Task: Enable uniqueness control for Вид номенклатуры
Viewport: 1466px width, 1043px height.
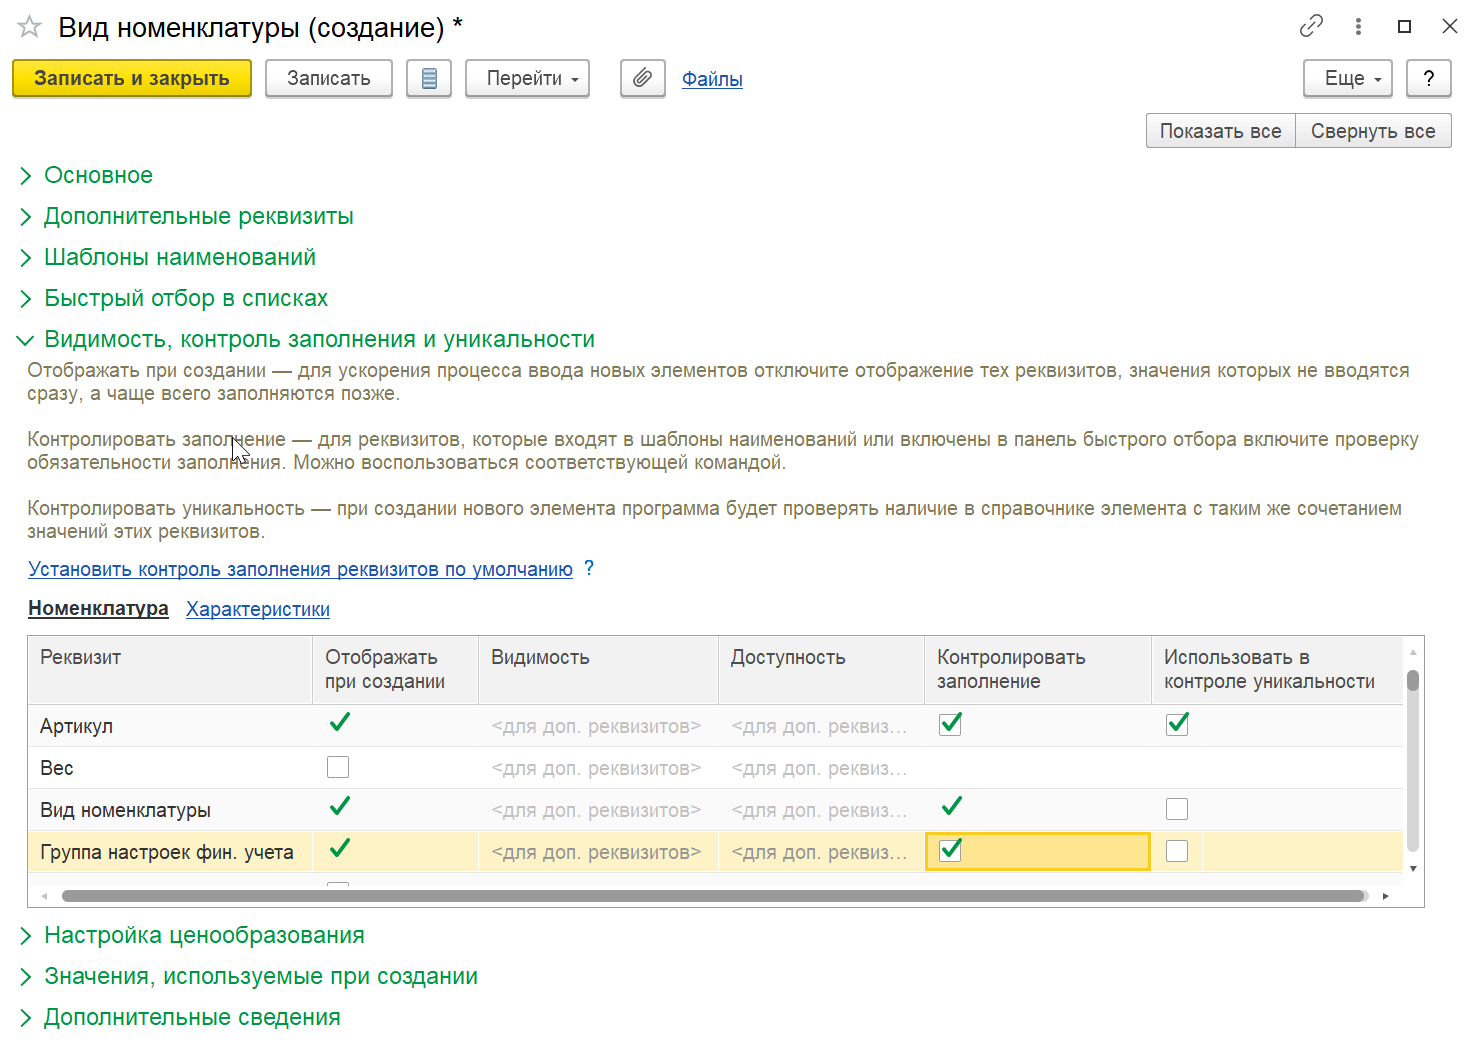Action: [1177, 809]
